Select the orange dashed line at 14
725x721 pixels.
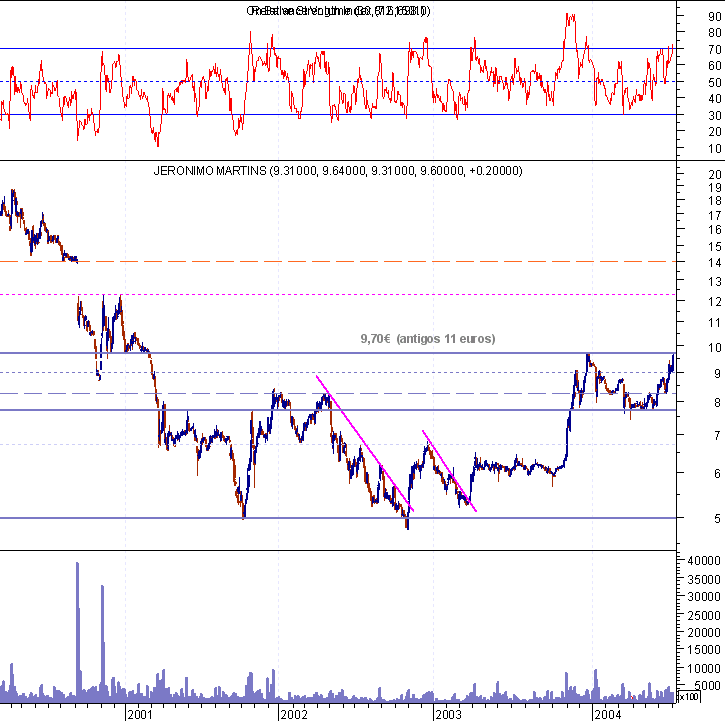pos(338,262)
